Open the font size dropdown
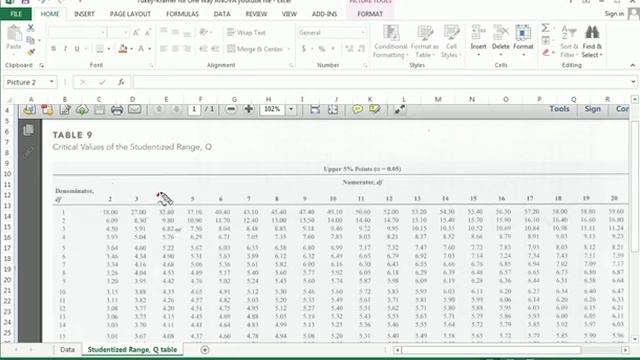The width and height of the screenshot is (640, 360). (125, 32)
